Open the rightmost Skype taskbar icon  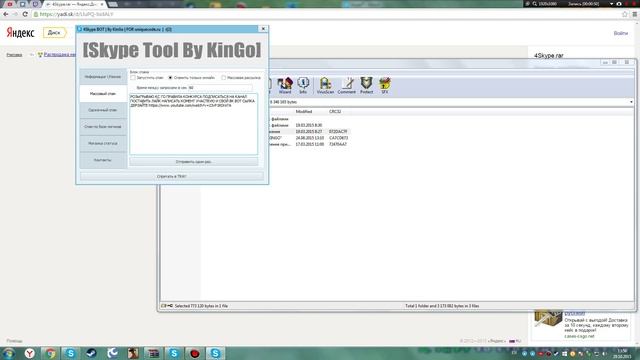click(x=215, y=353)
